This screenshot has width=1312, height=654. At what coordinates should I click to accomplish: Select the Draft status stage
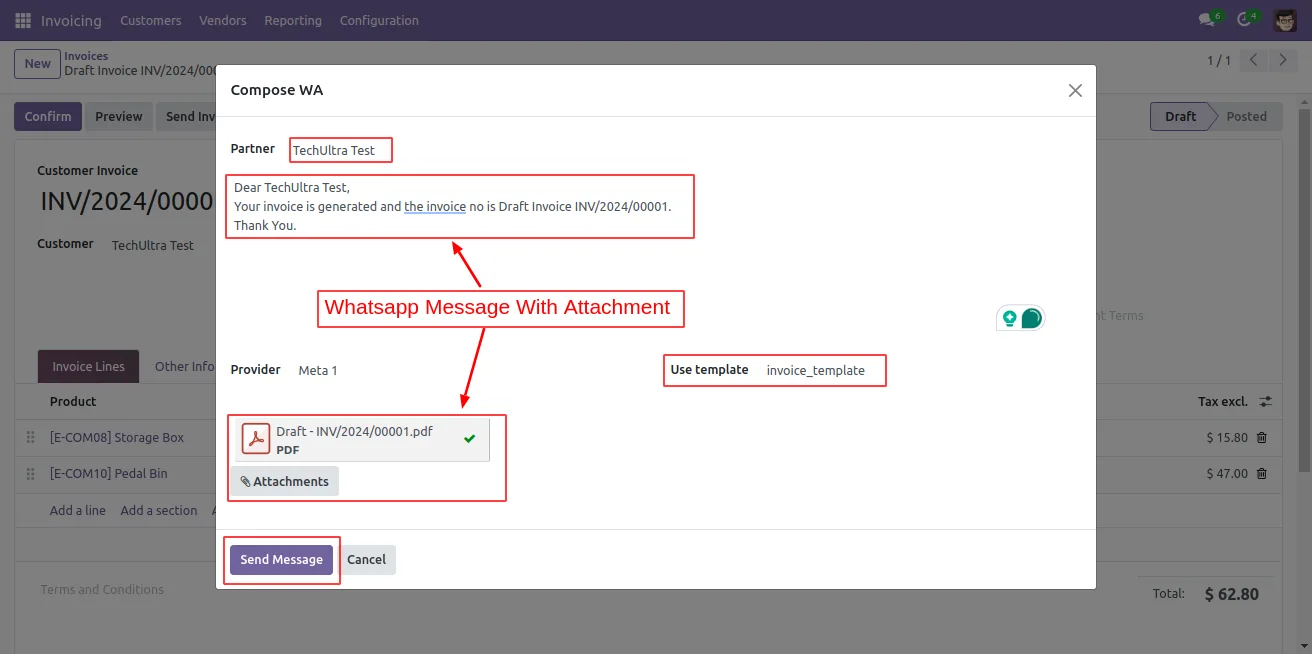1180,116
